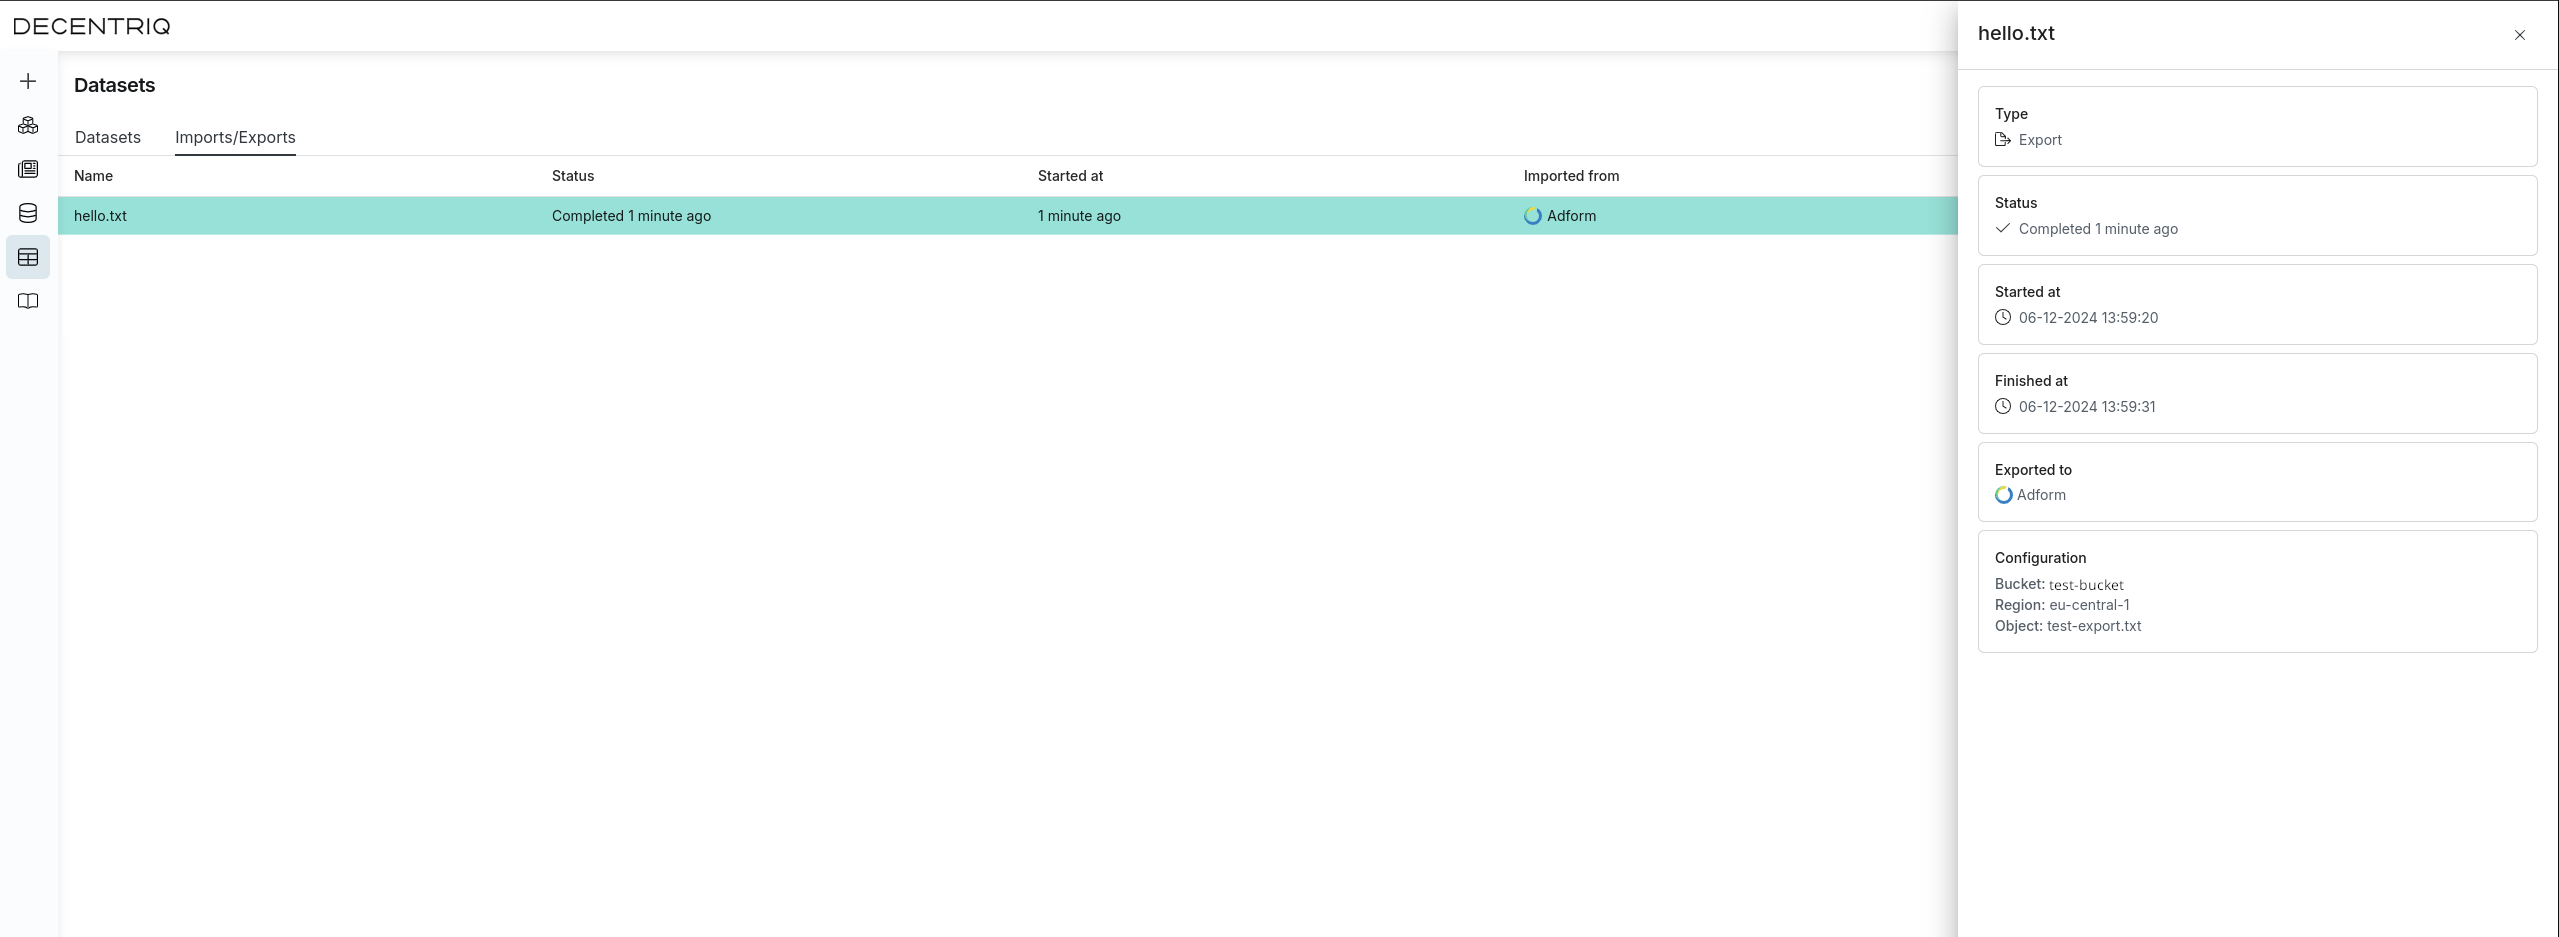Click the Name column header
This screenshot has height=937, width=2559.
point(93,176)
